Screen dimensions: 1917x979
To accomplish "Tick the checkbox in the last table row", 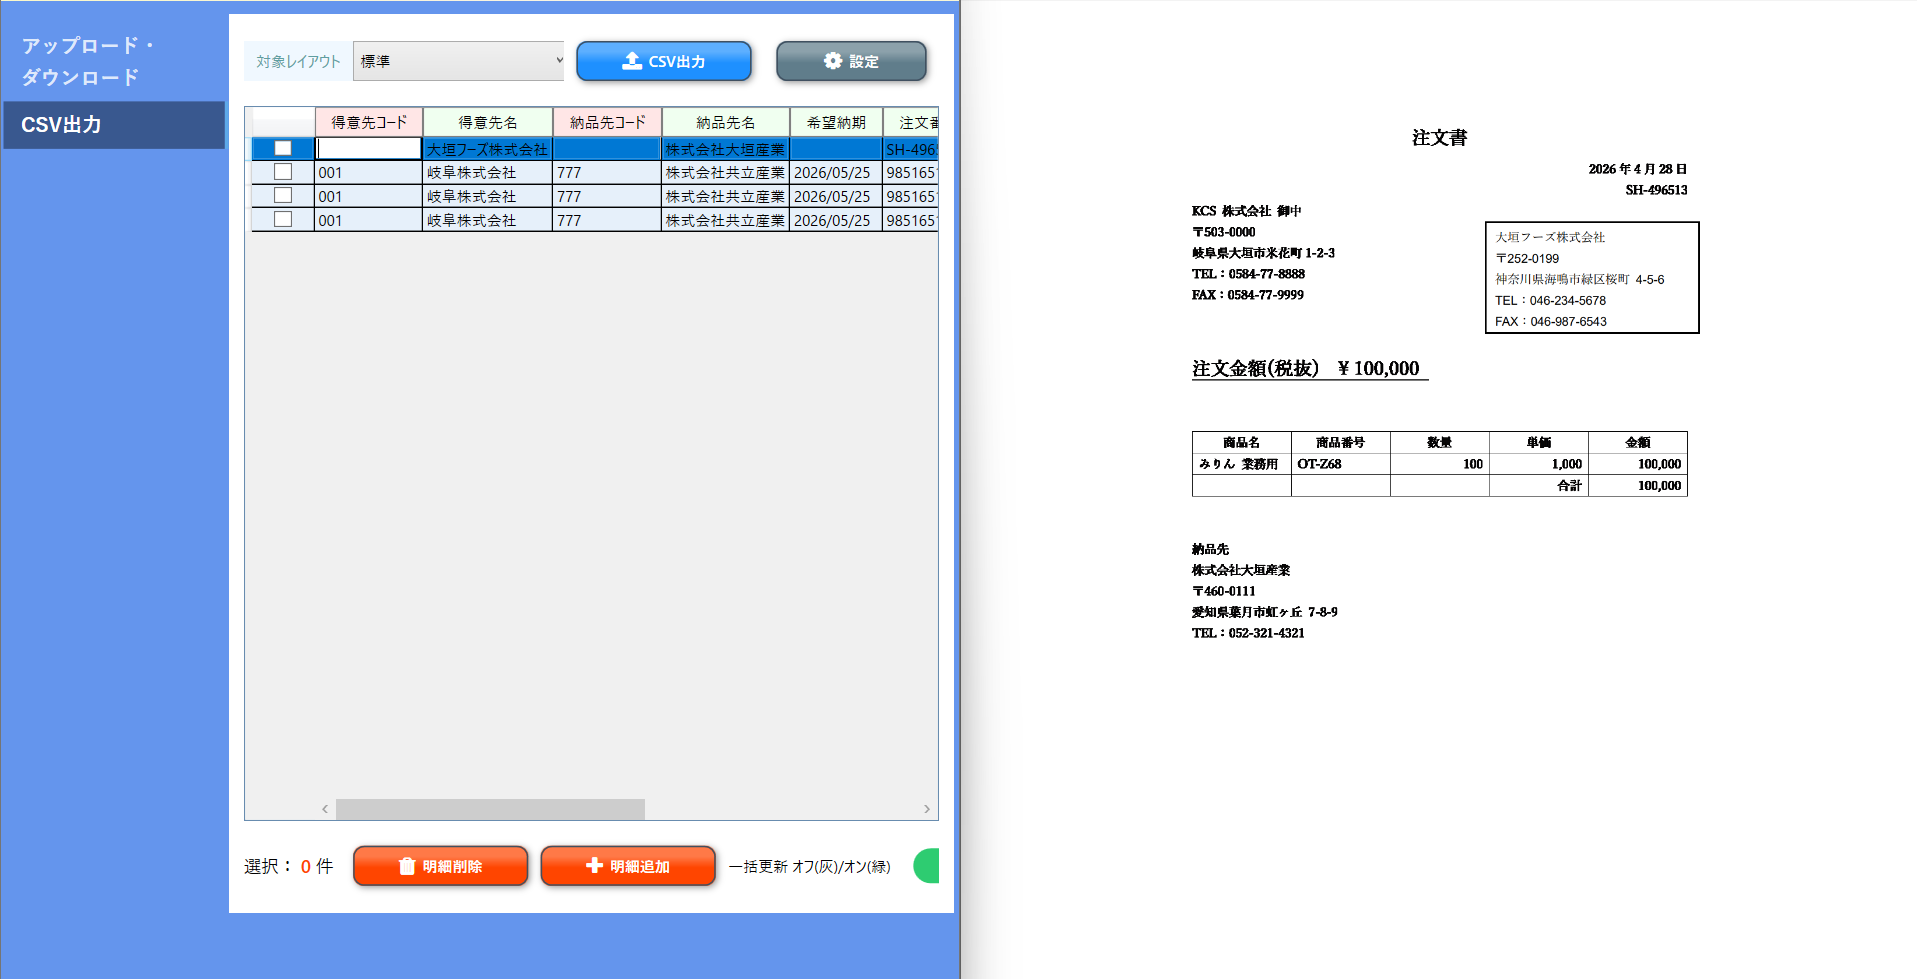I will tap(283, 219).
